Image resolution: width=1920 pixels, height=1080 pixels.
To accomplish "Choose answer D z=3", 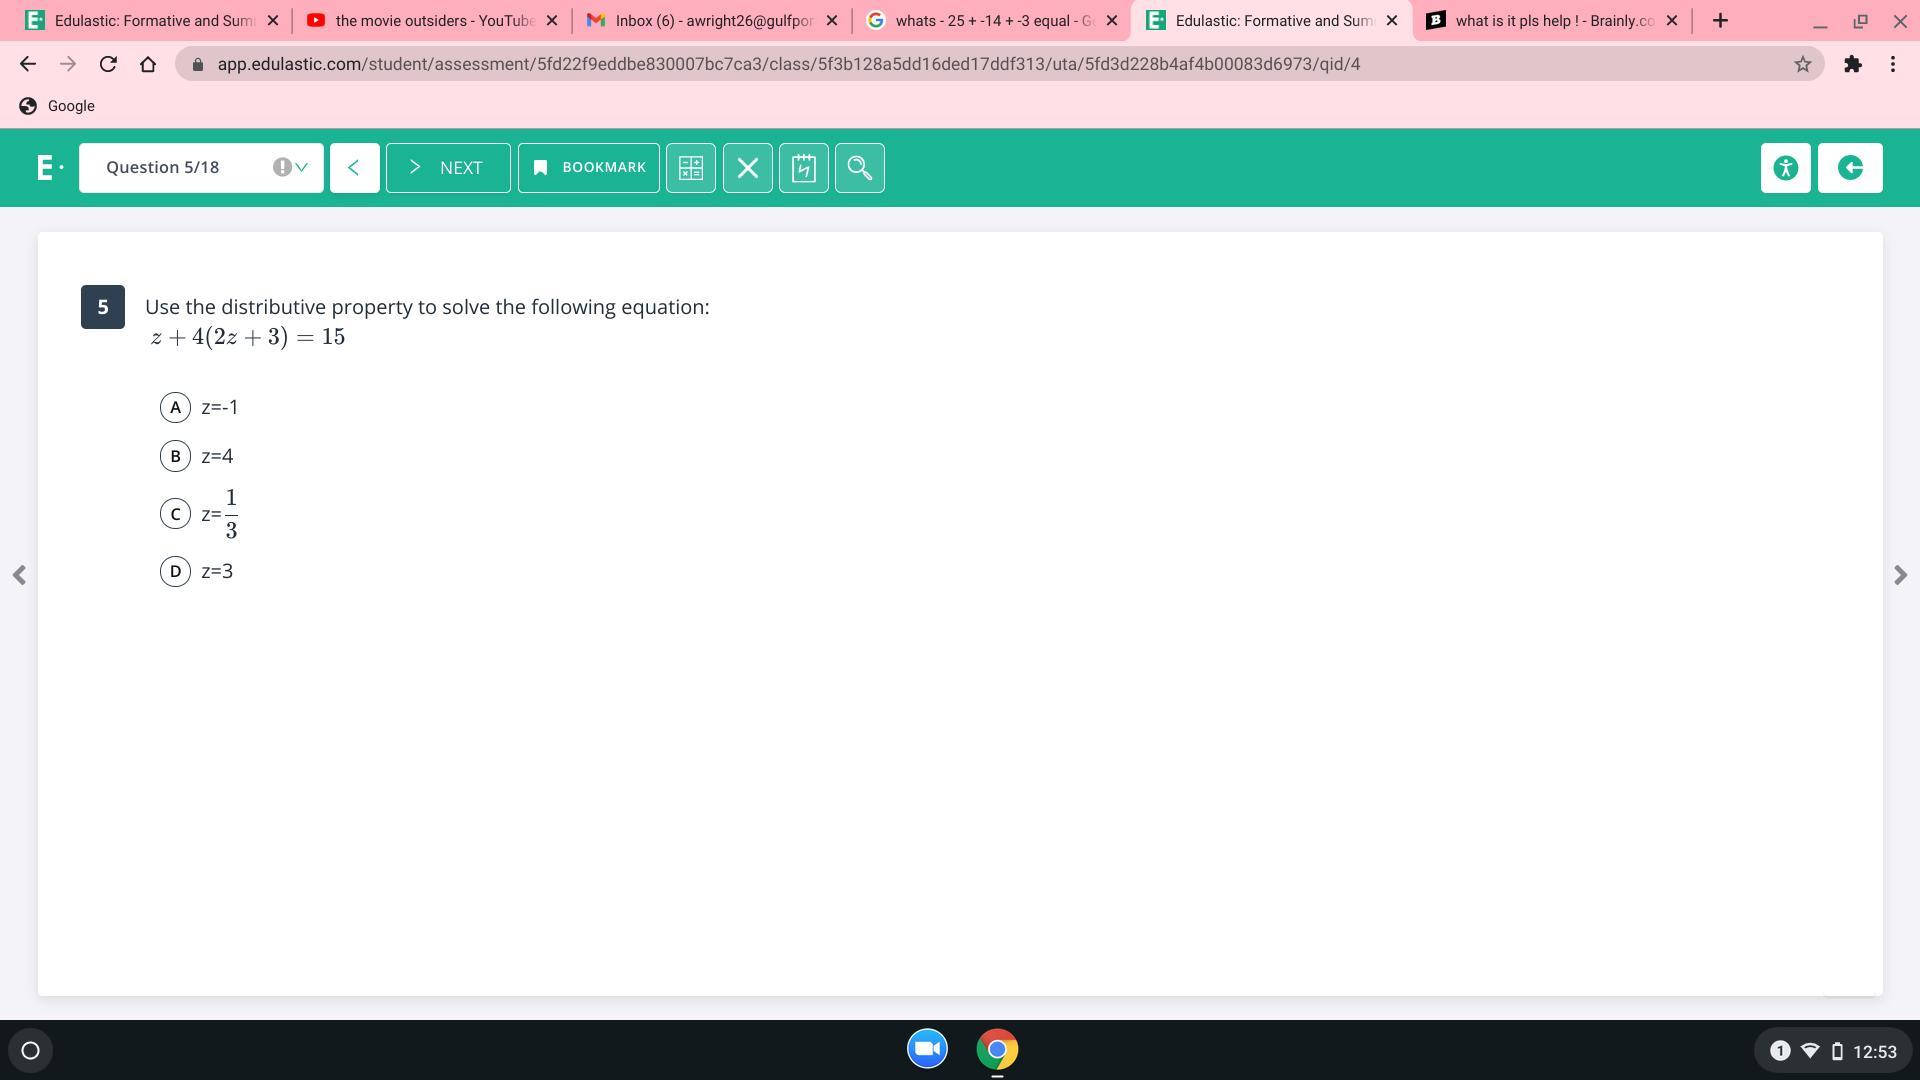I will [x=175, y=571].
